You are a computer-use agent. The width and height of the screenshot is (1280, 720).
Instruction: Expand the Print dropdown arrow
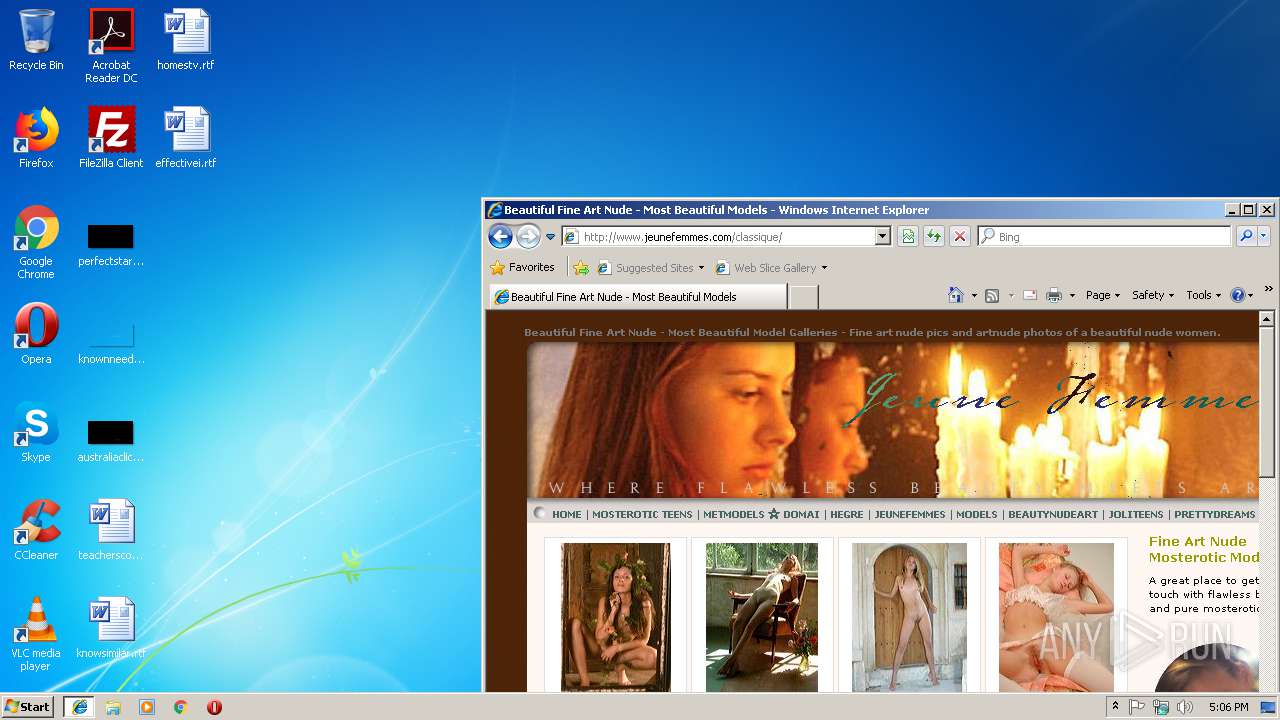pyautogui.click(x=1072, y=296)
